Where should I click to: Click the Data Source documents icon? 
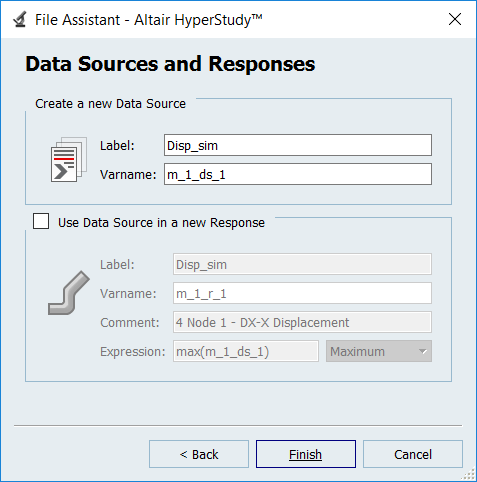coord(69,159)
